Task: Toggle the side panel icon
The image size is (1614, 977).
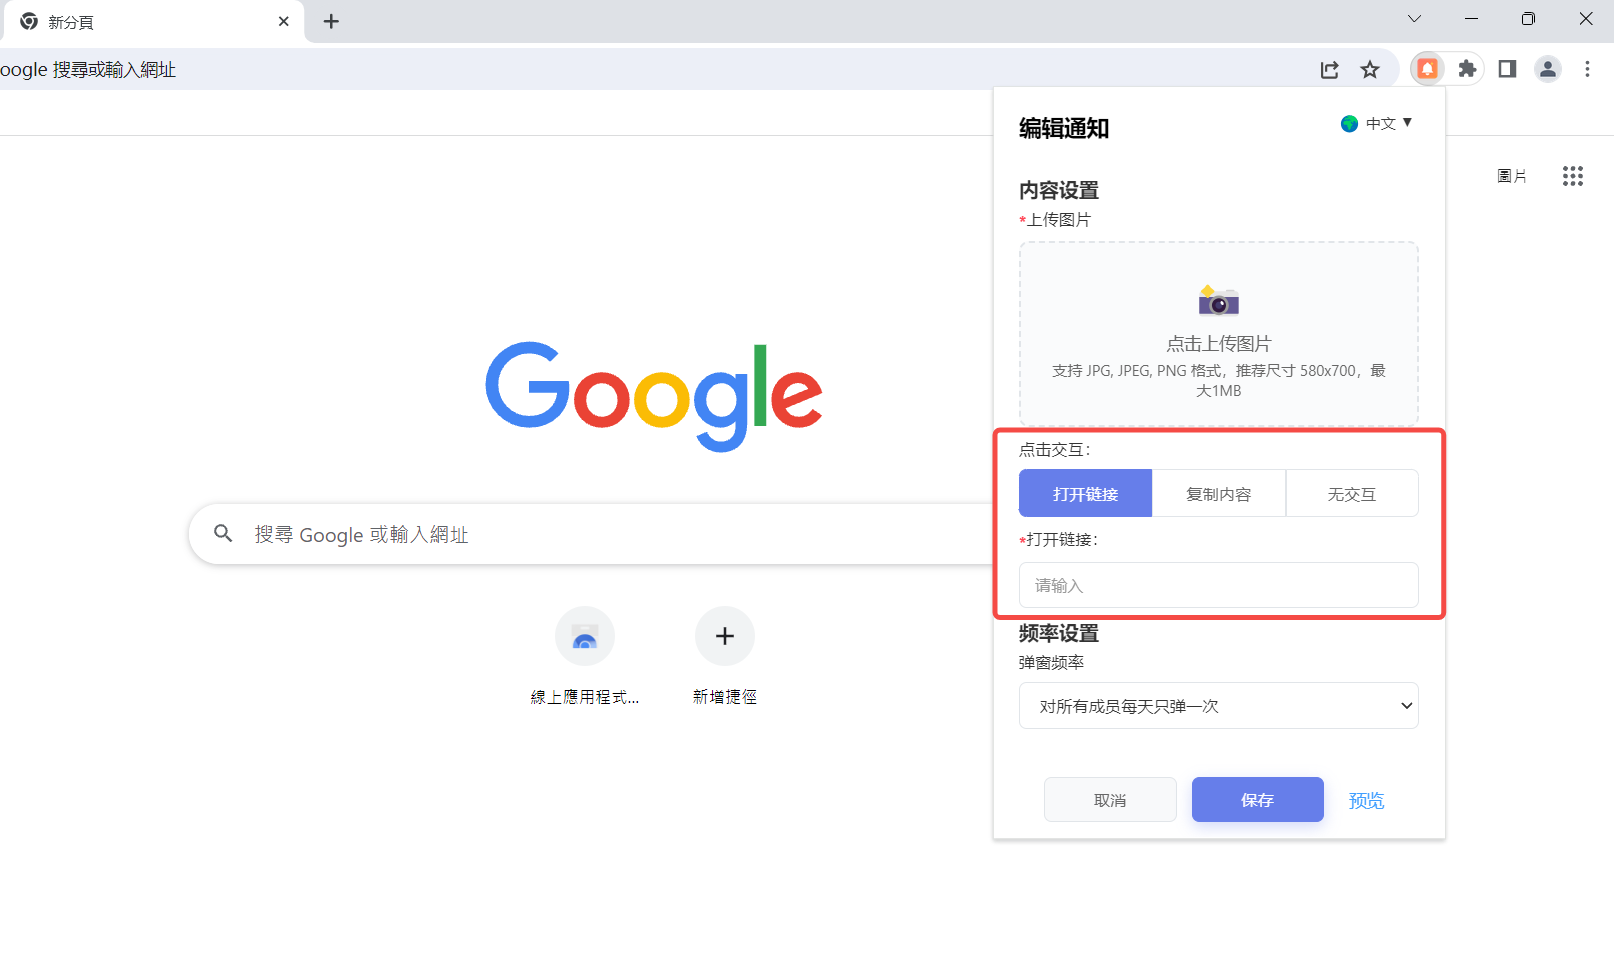Action: point(1507,69)
